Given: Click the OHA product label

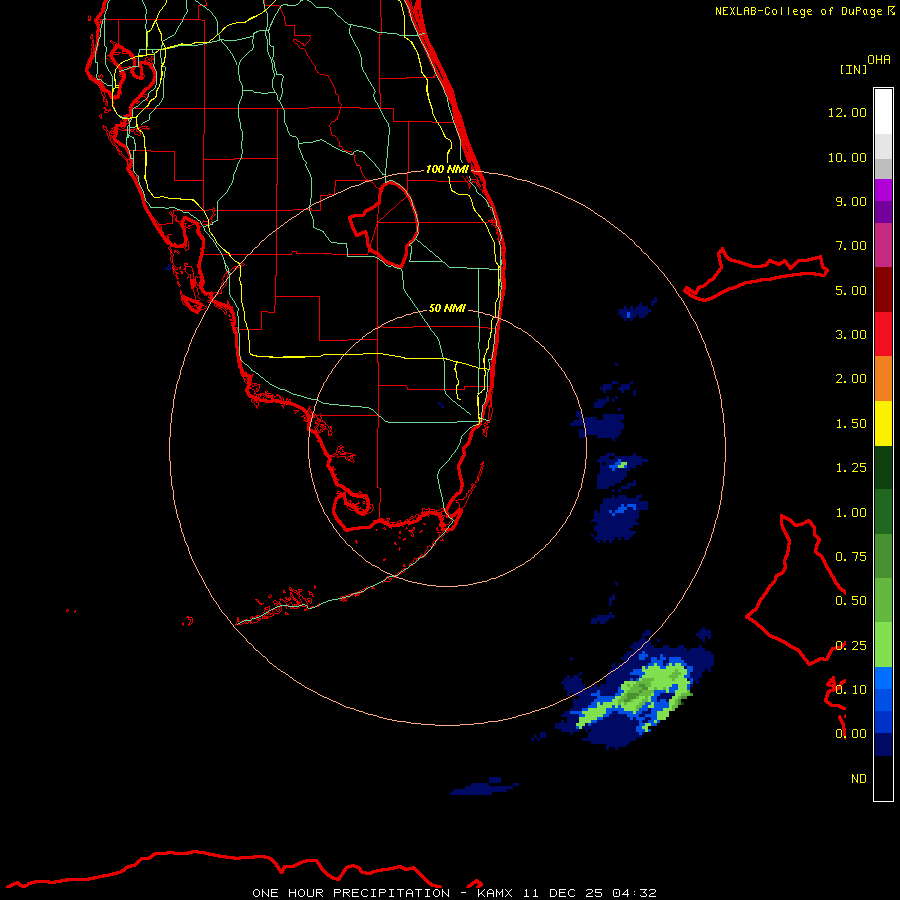Looking at the screenshot, I should pyautogui.click(x=879, y=60).
